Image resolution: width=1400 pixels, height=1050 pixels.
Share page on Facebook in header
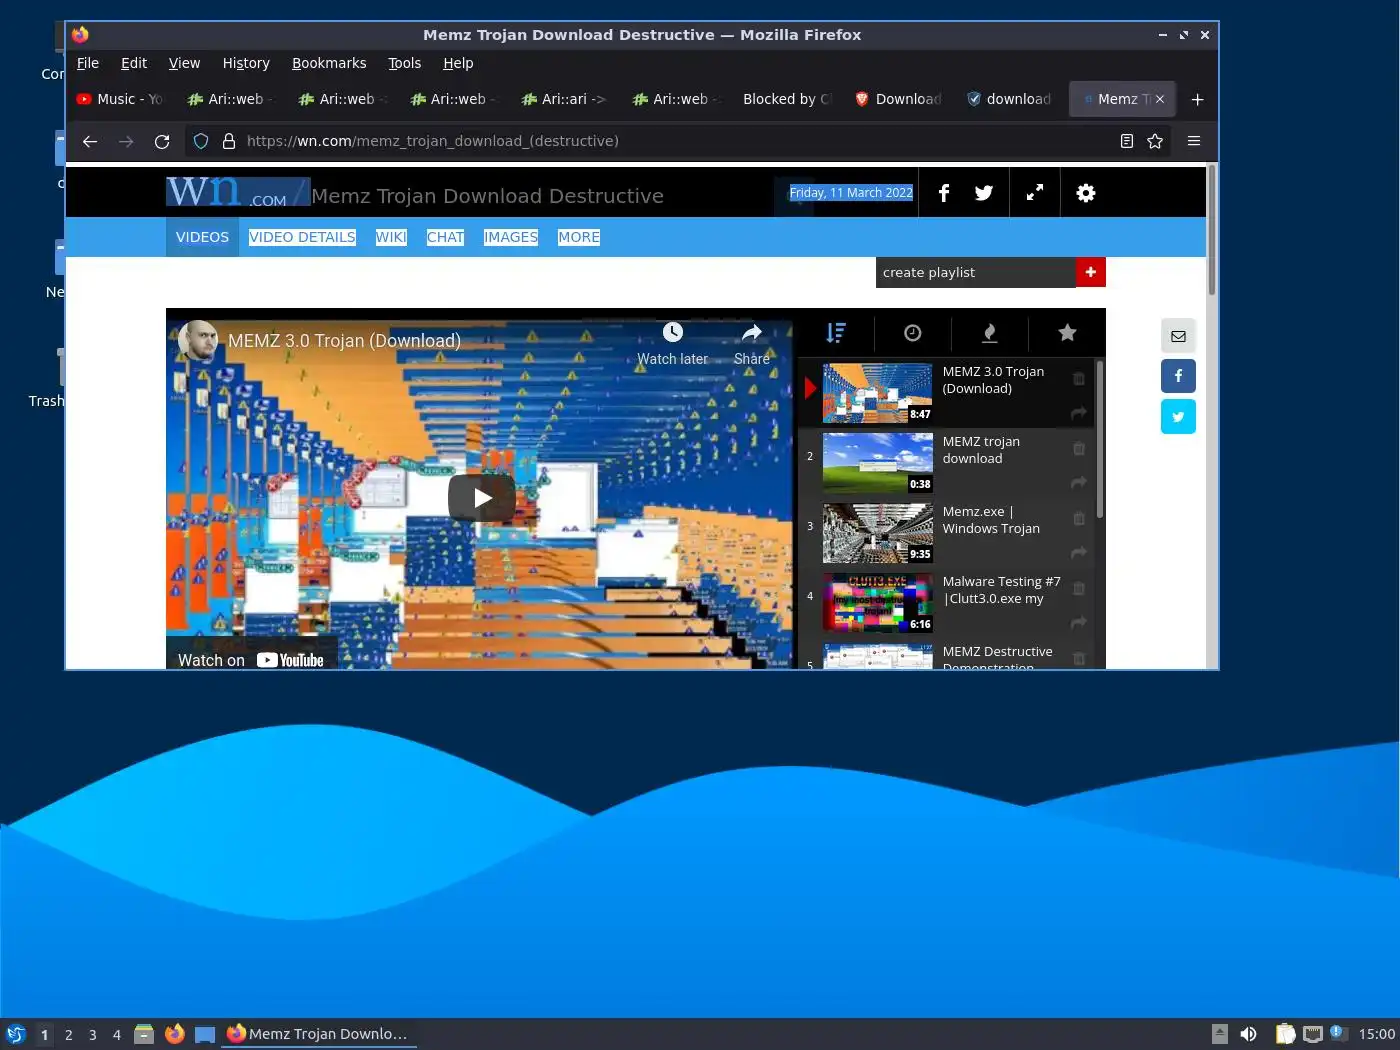click(943, 193)
